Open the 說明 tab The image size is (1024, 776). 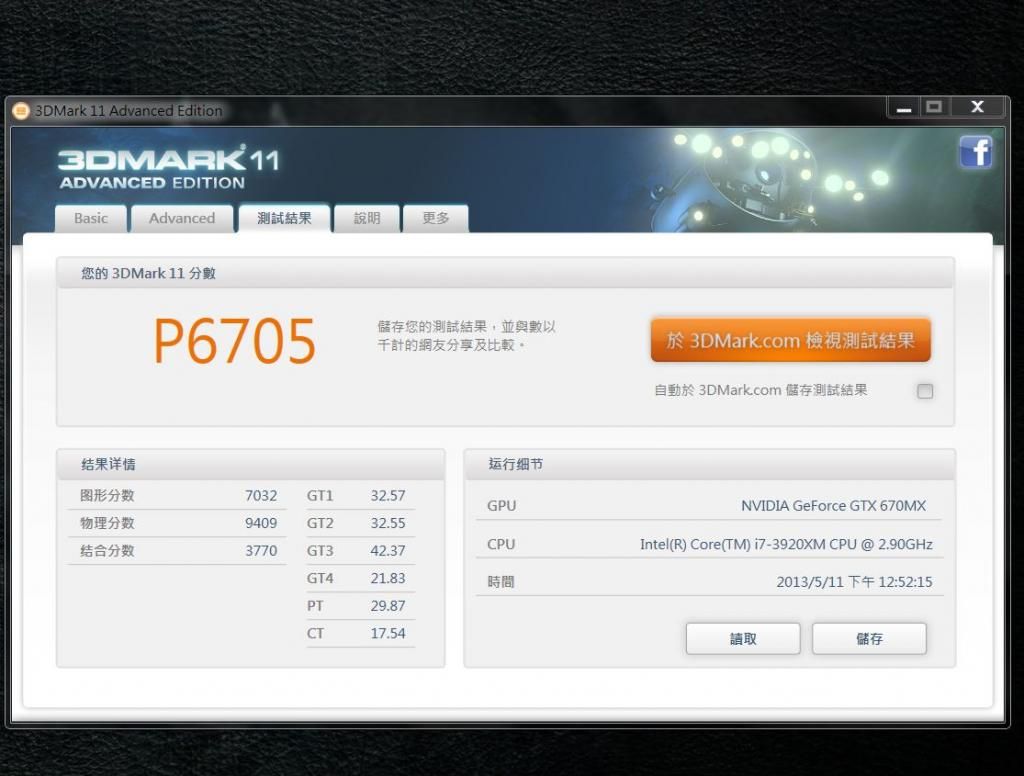367,218
